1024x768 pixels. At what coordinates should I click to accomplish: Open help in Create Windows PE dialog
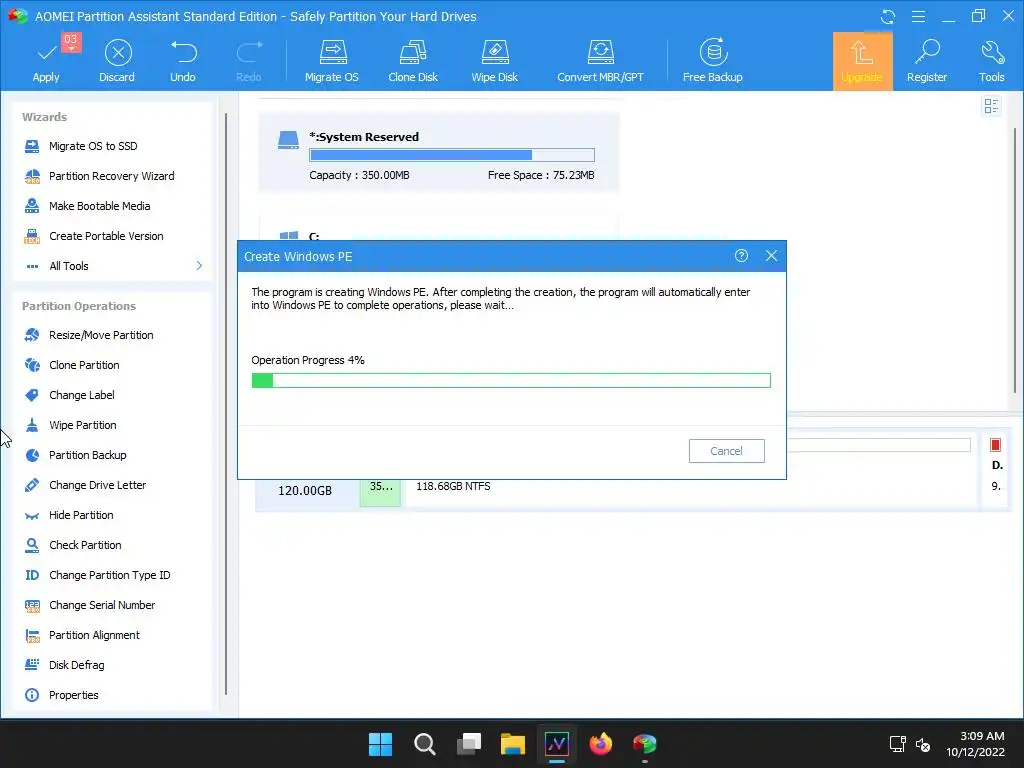pyautogui.click(x=741, y=256)
